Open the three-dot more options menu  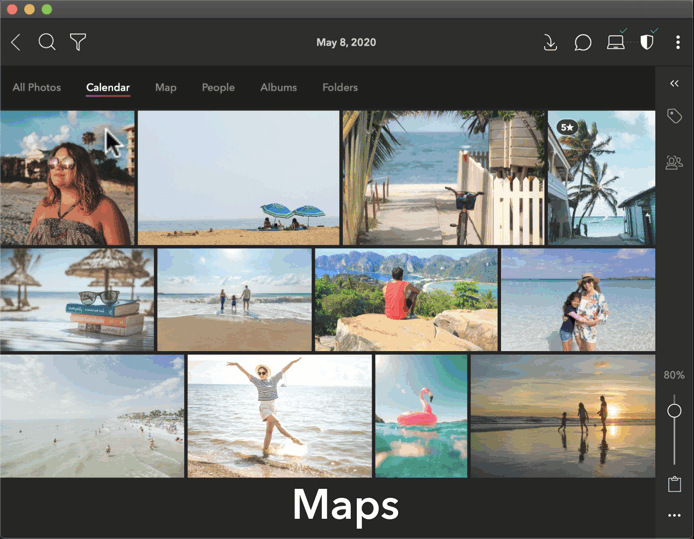click(x=678, y=42)
